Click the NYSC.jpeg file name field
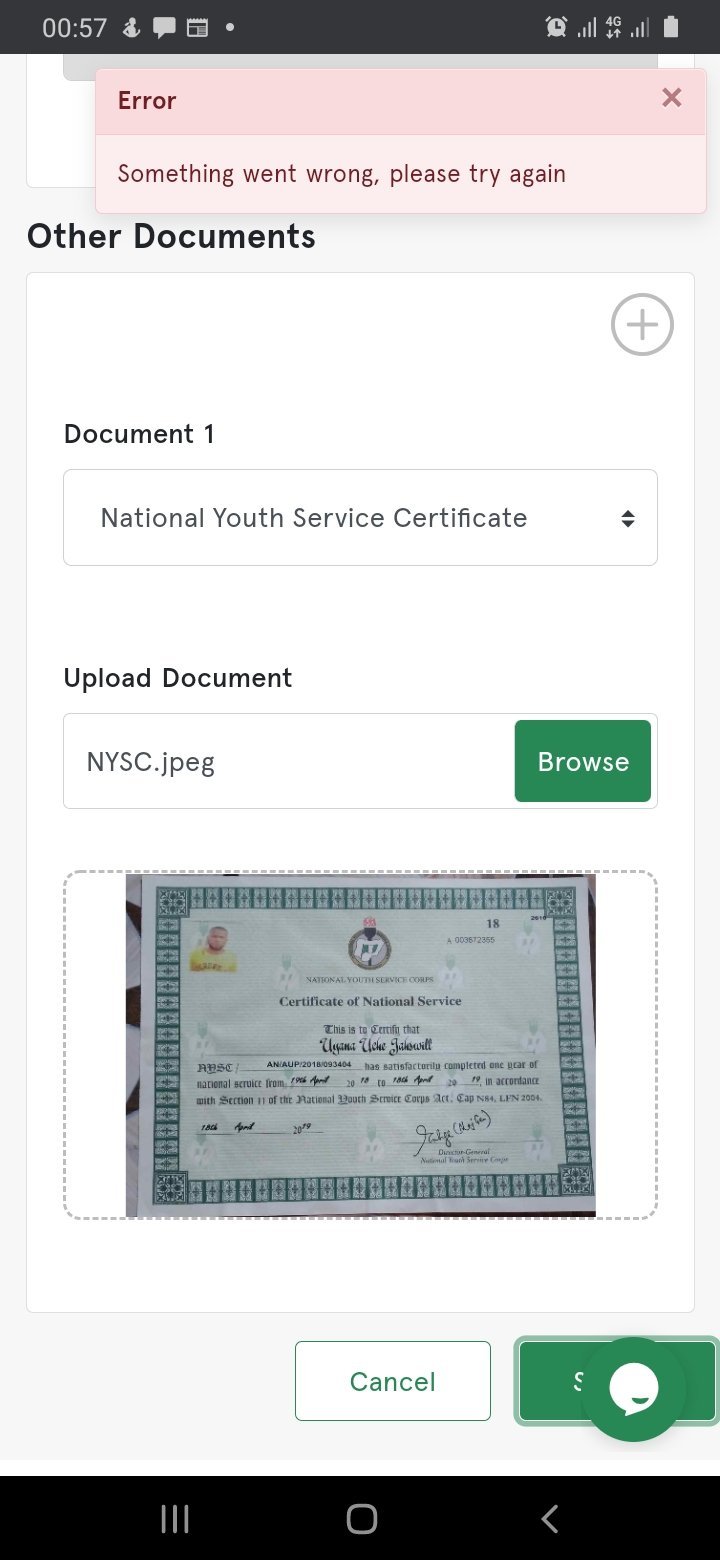This screenshot has height=1560, width=720. coord(289,761)
